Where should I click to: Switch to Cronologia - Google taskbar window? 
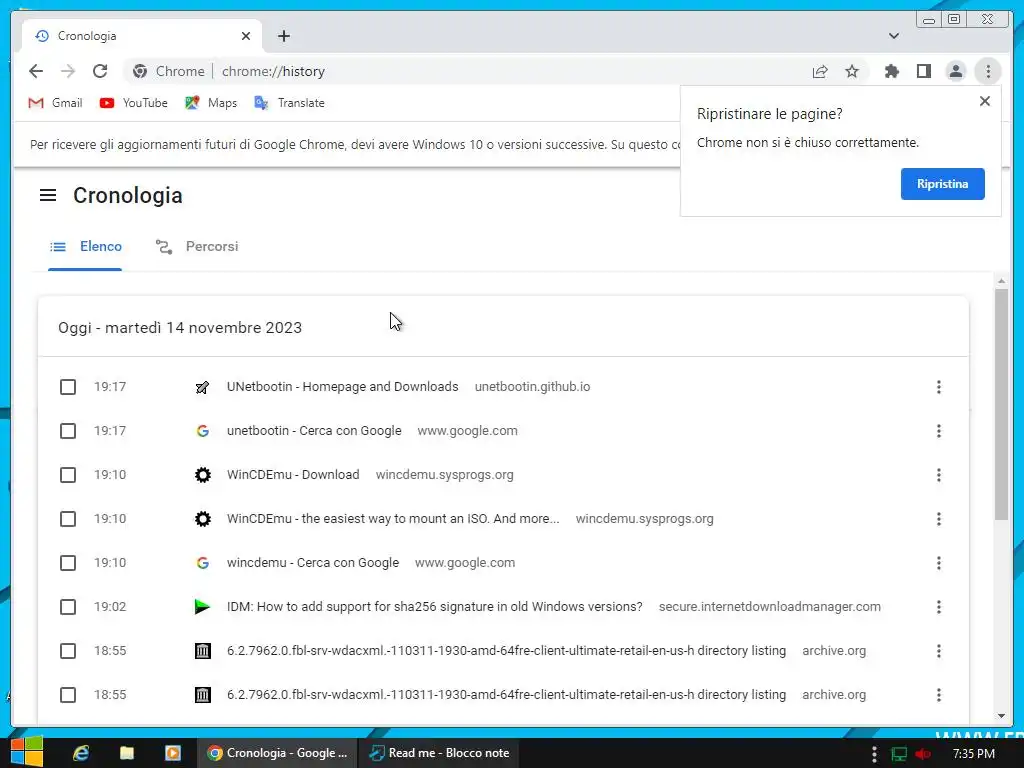tap(278, 753)
